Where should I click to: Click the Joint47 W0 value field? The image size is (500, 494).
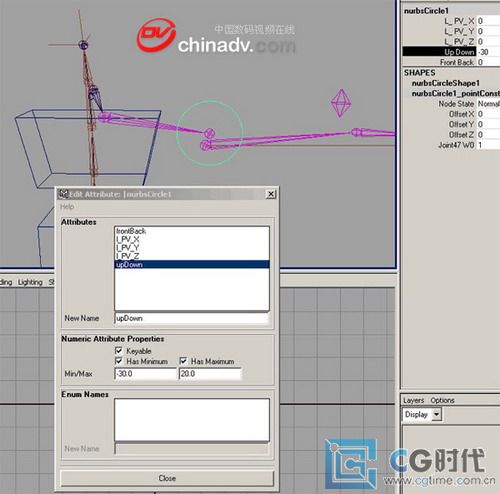tap(488, 145)
